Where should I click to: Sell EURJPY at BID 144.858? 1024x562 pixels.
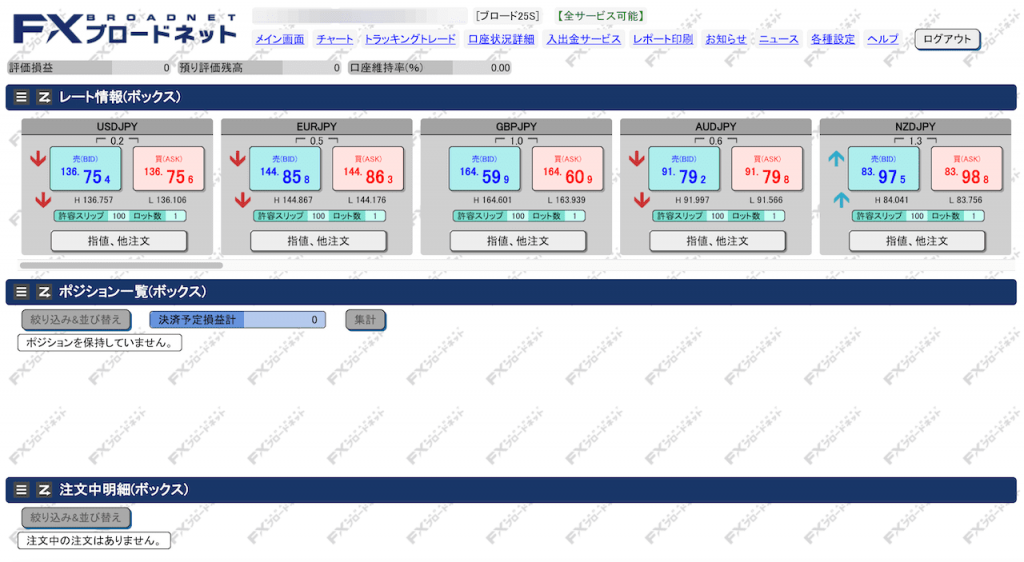pos(285,169)
